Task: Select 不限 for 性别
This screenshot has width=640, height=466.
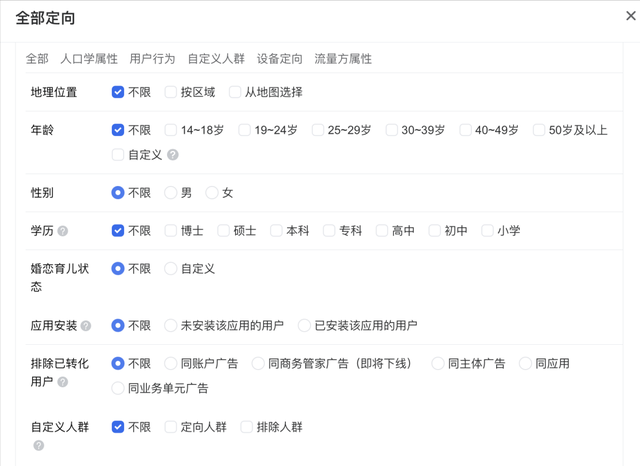Action: pos(118,193)
